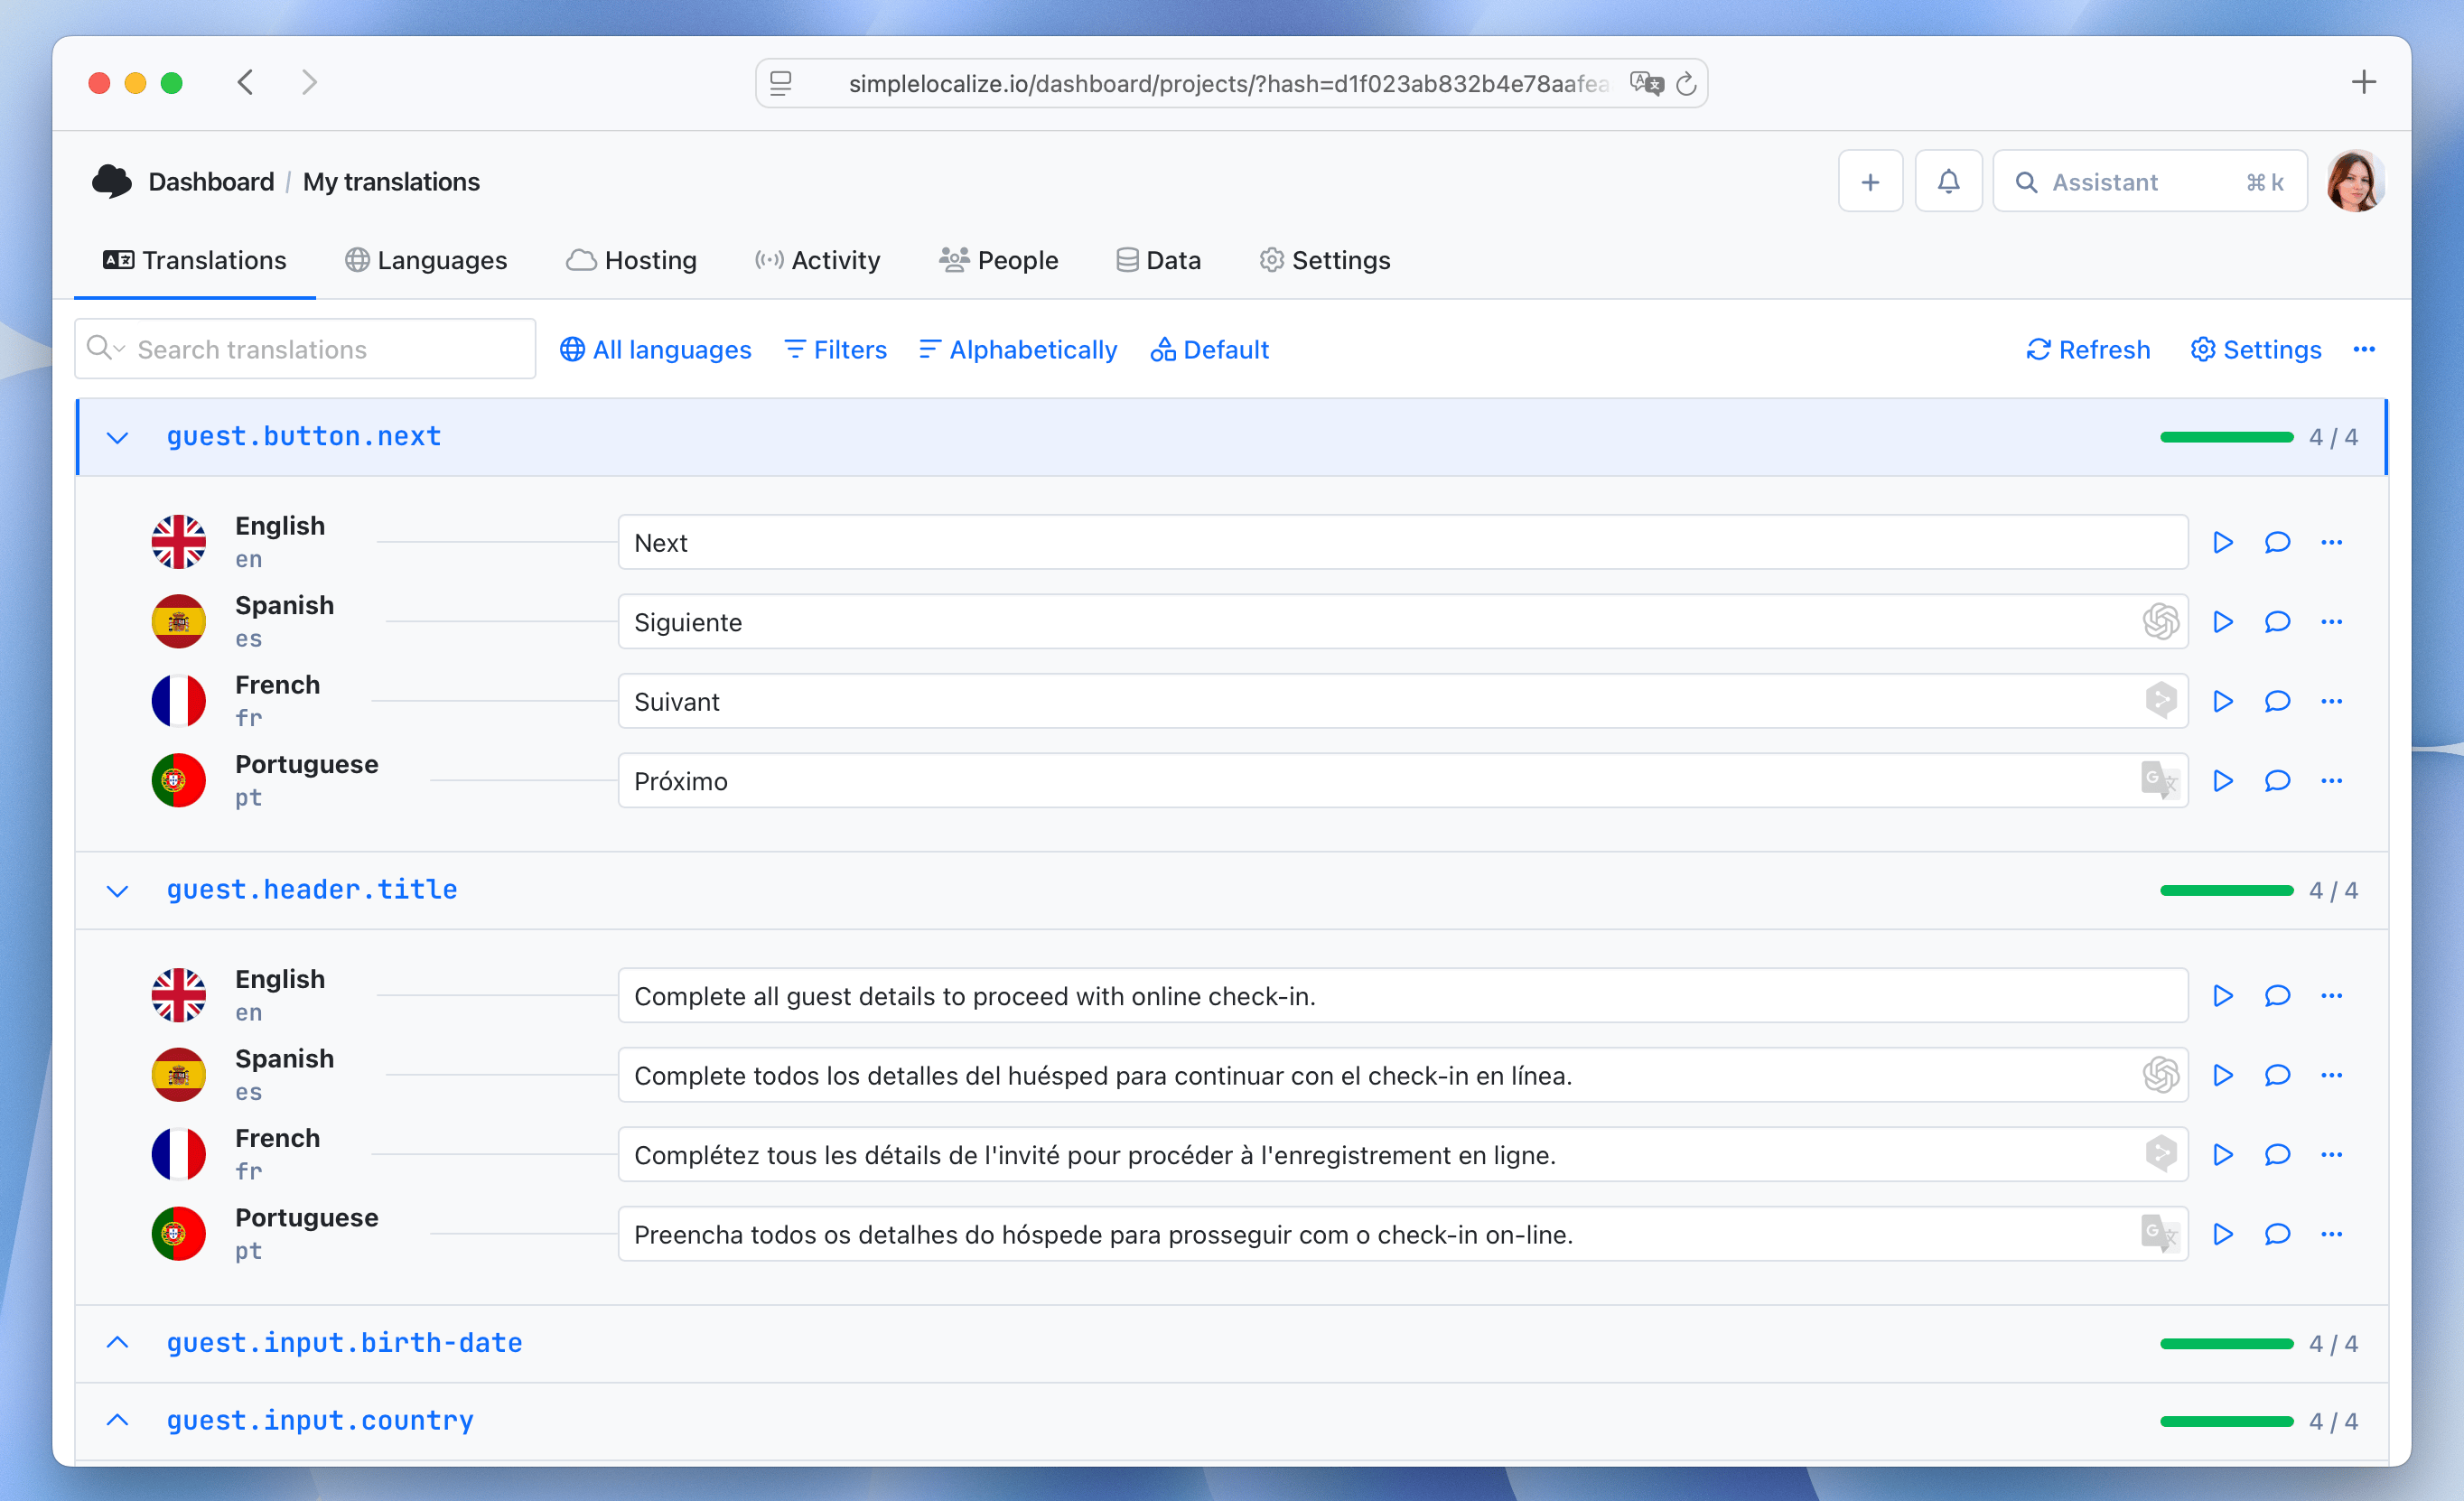Open more options for Portuguese 'Próximo'
The width and height of the screenshot is (2464, 1501).
coord(2331,780)
